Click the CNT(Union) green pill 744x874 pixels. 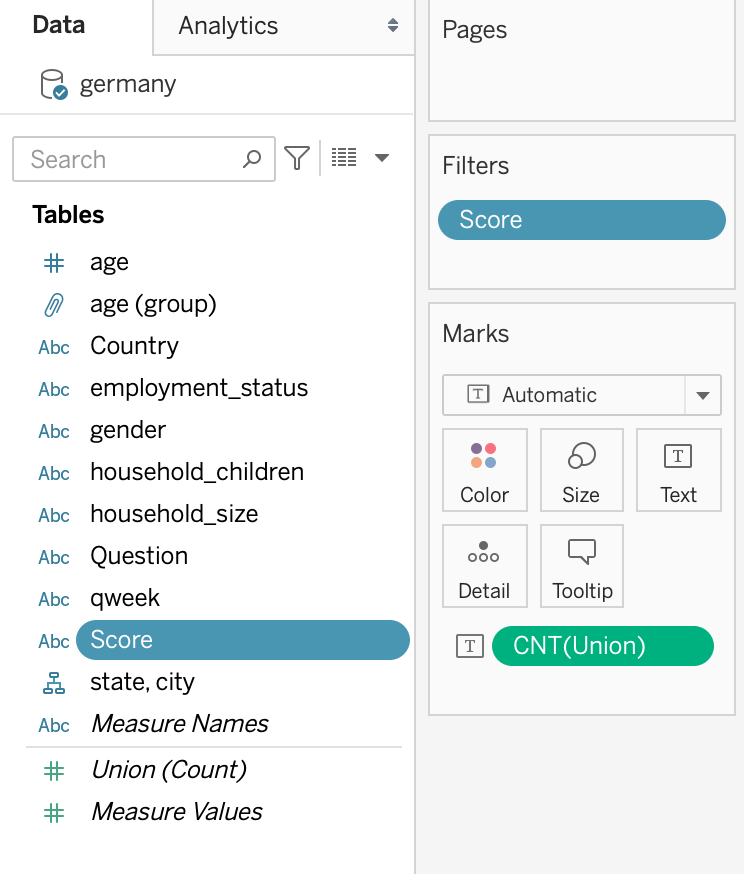pos(602,646)
